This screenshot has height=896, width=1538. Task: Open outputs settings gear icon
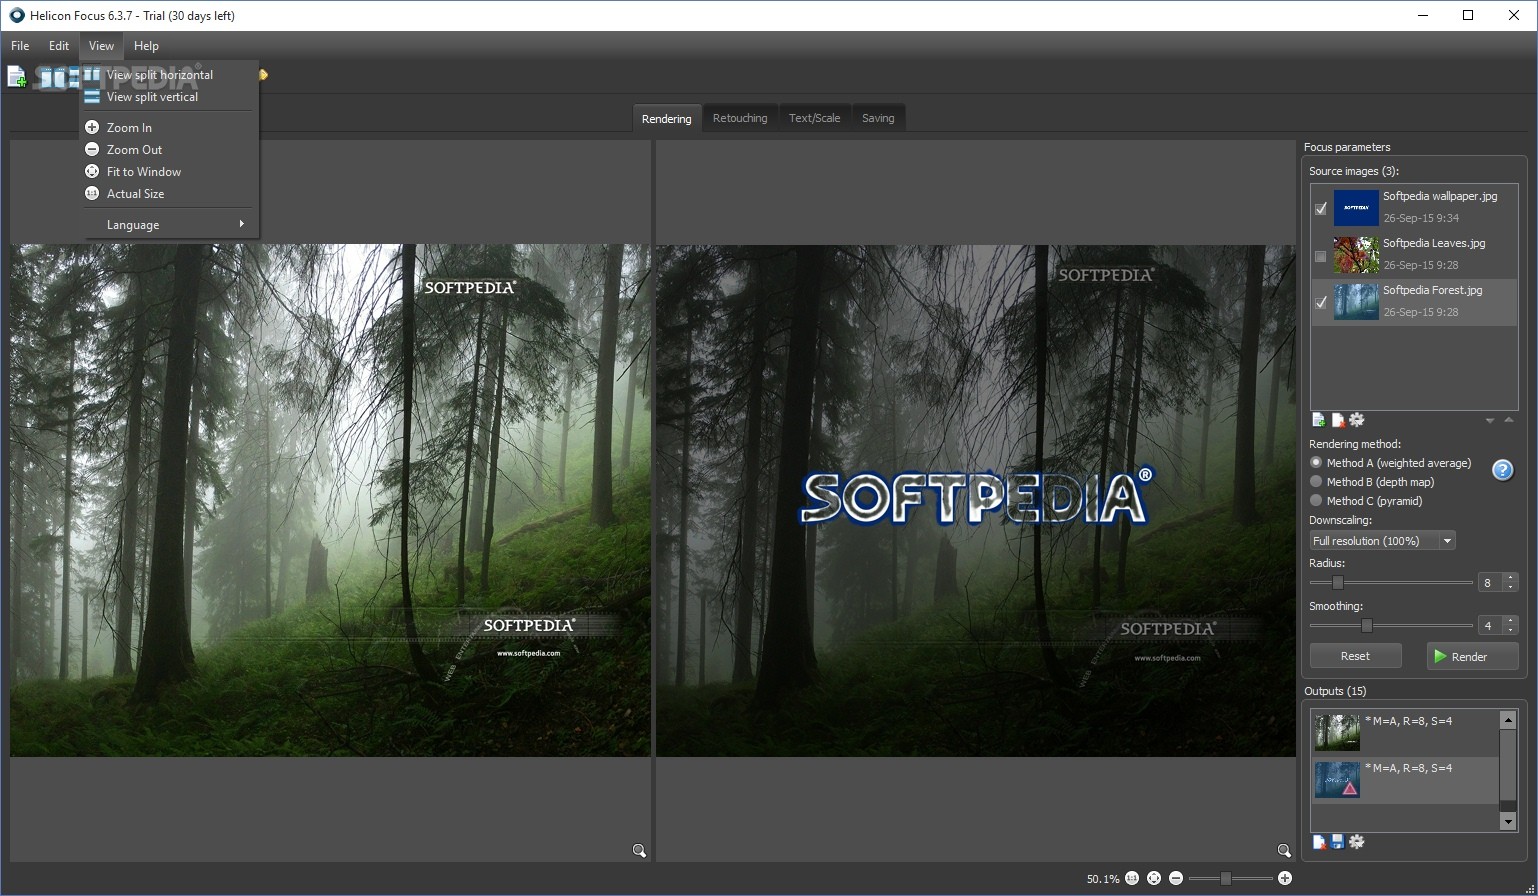pos(1357,842)
